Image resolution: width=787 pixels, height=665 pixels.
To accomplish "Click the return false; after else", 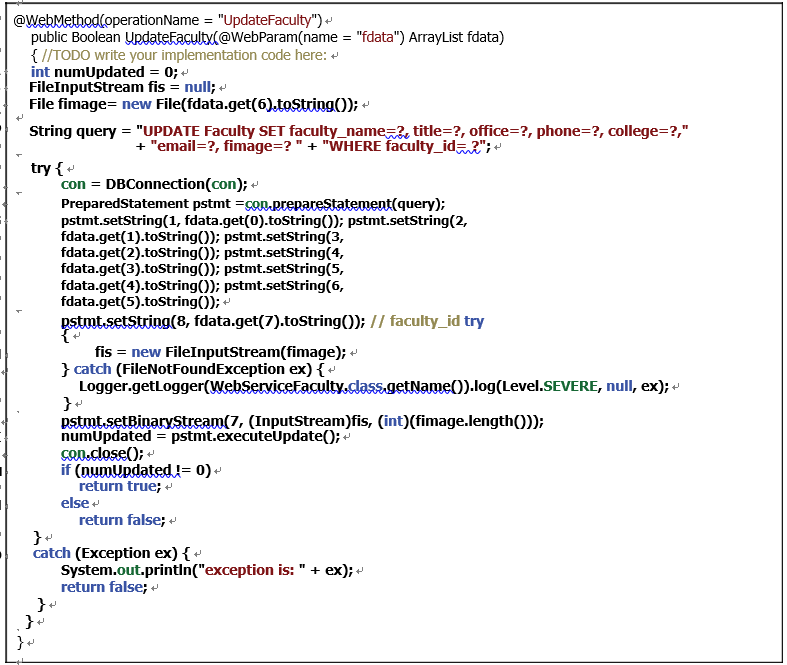I will (122, 520).
